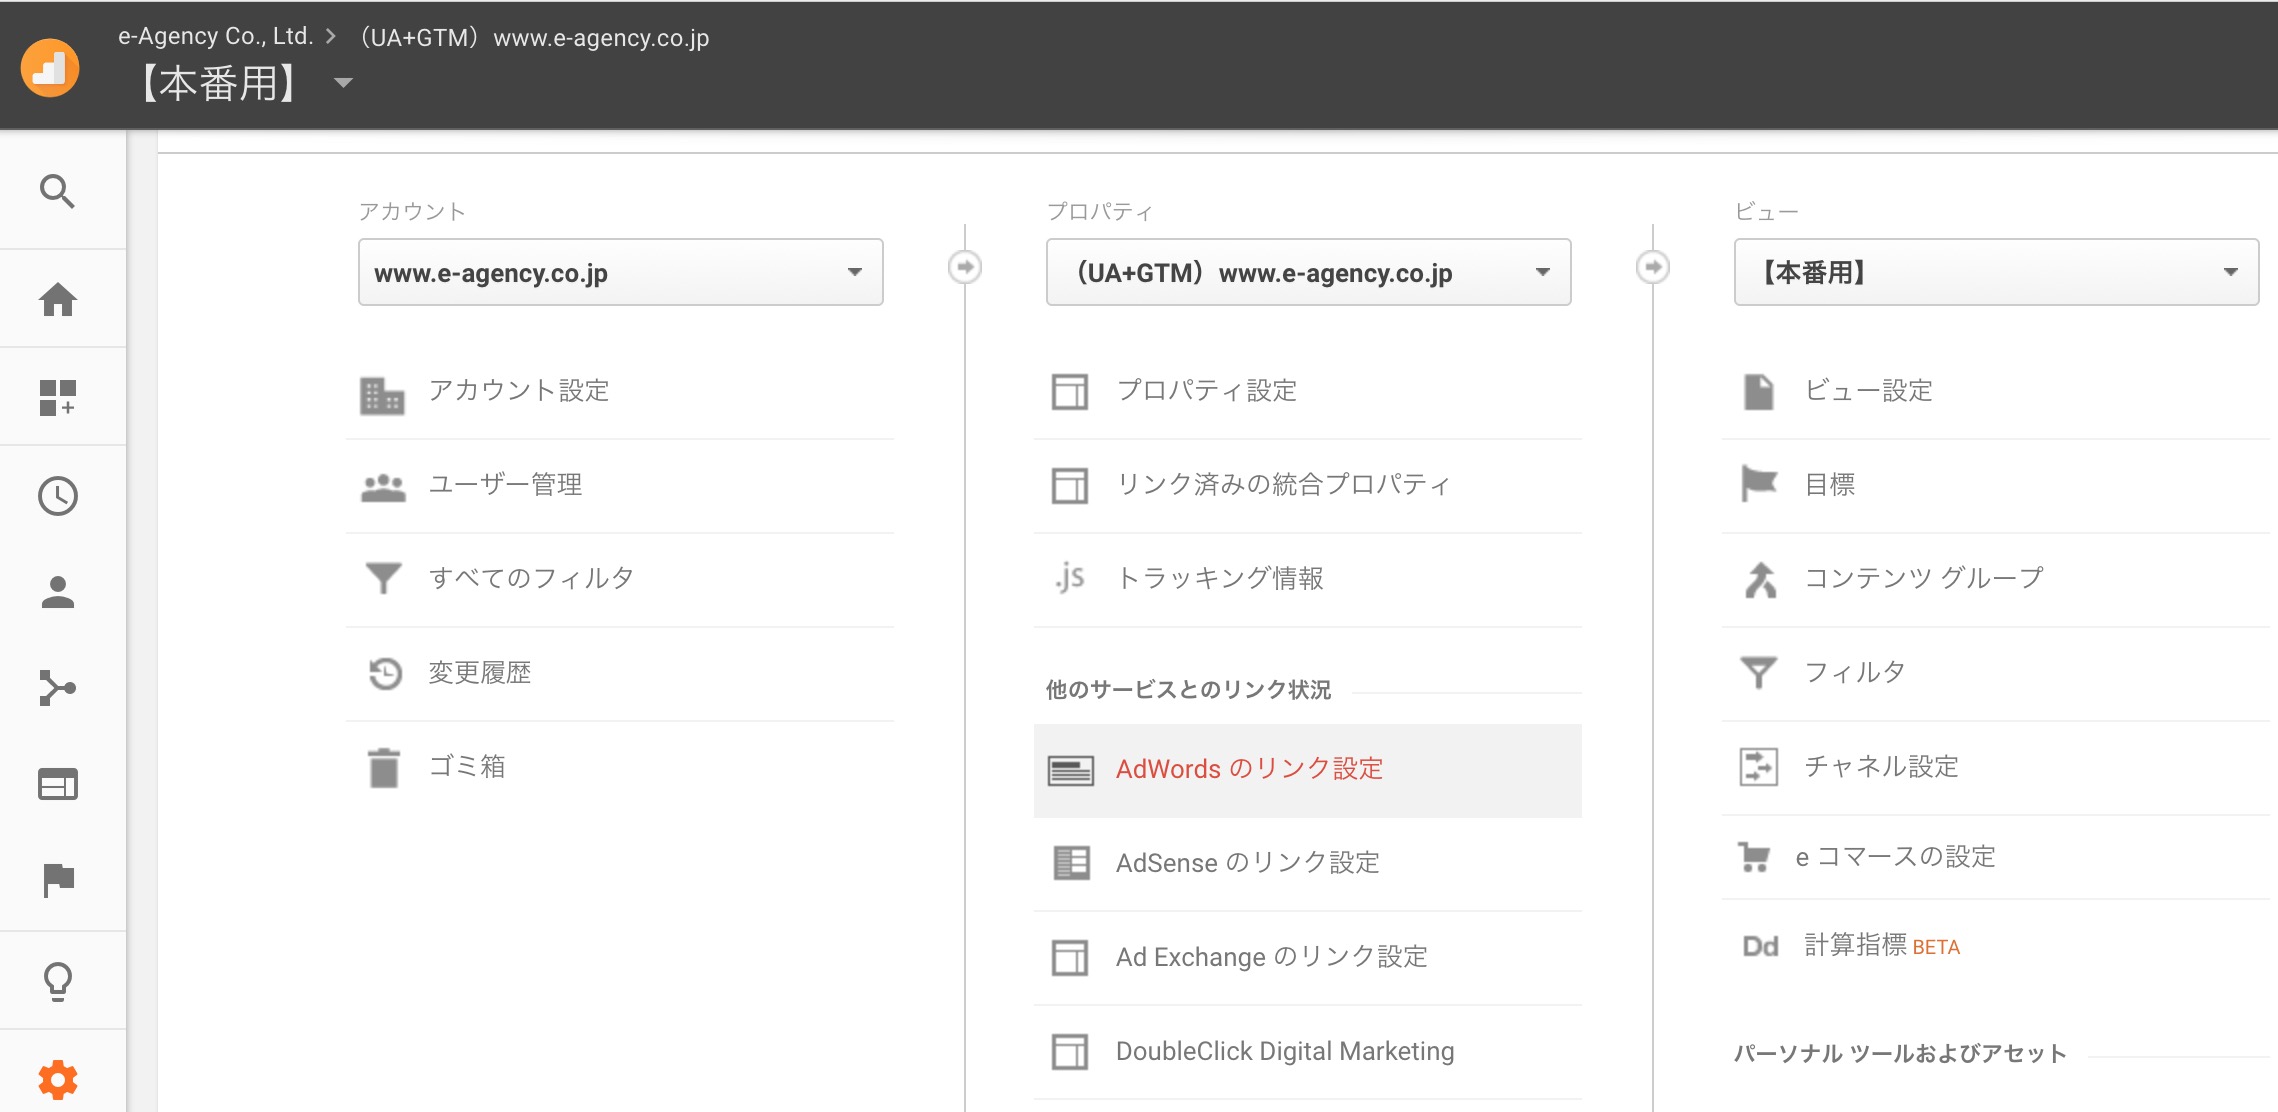Open 変更履歴 link
Screen dimensions: 2278x1112
(480, 672)
